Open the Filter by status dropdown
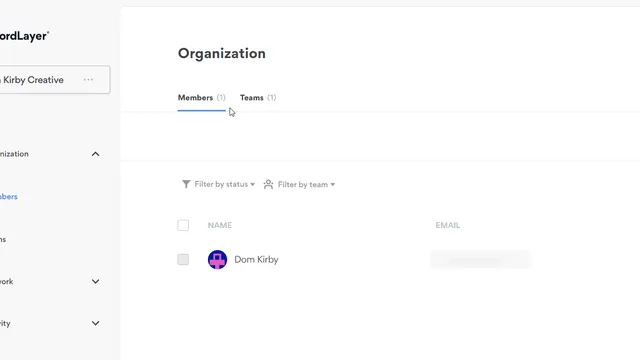The height and width of the screenshot is (360, 640). (218, 184)
